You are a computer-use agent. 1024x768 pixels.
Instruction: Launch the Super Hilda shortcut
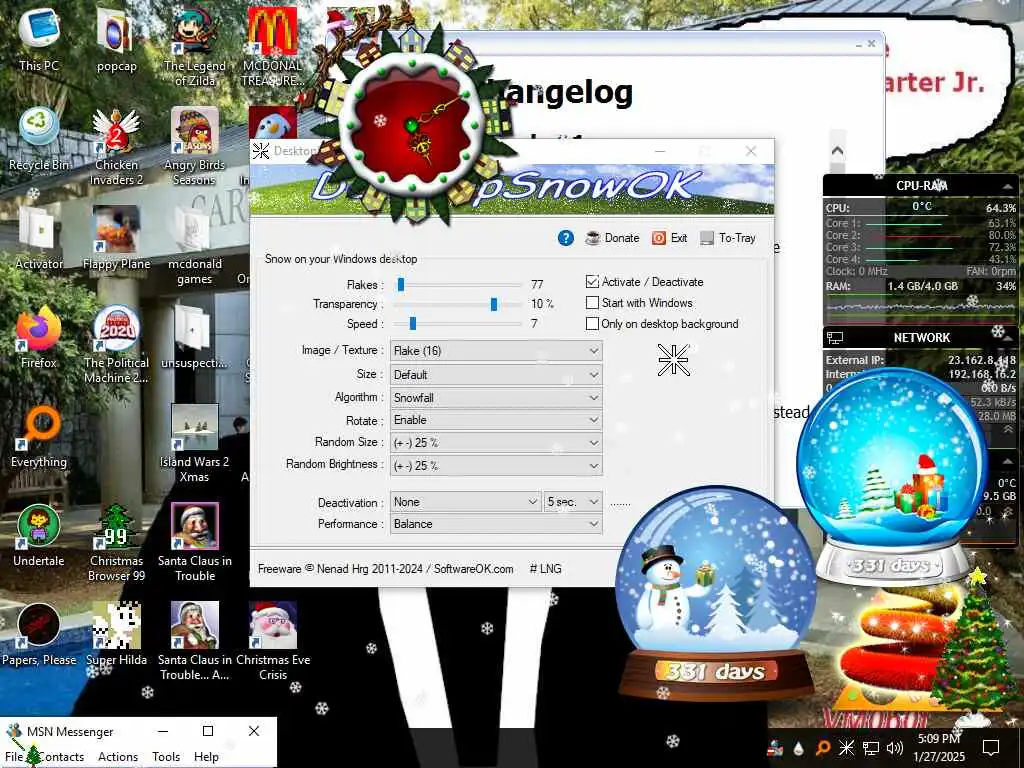tap(116, 635)
